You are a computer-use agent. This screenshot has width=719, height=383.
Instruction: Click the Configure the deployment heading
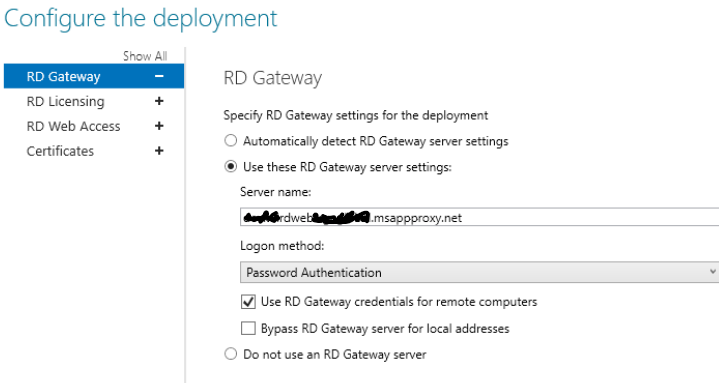coord(141,19)
